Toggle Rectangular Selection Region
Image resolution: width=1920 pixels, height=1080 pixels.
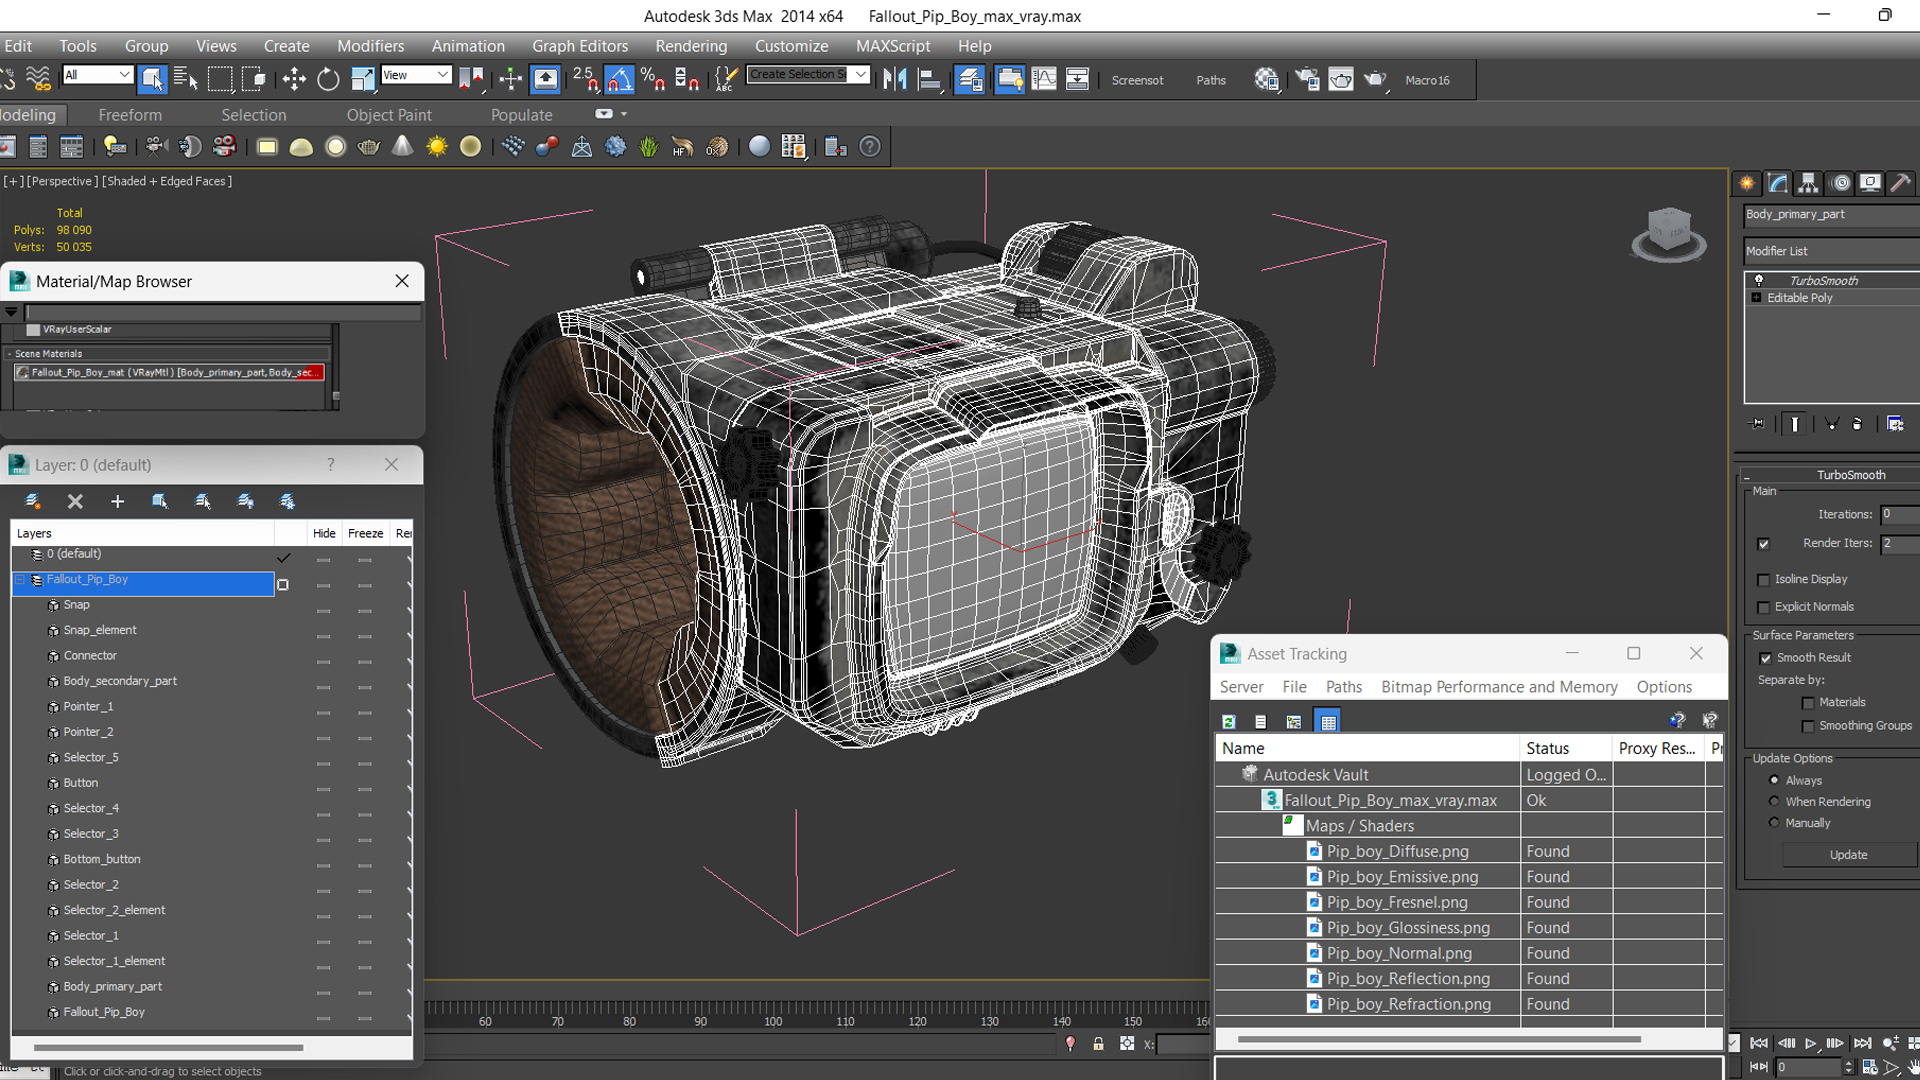(219, 79)
